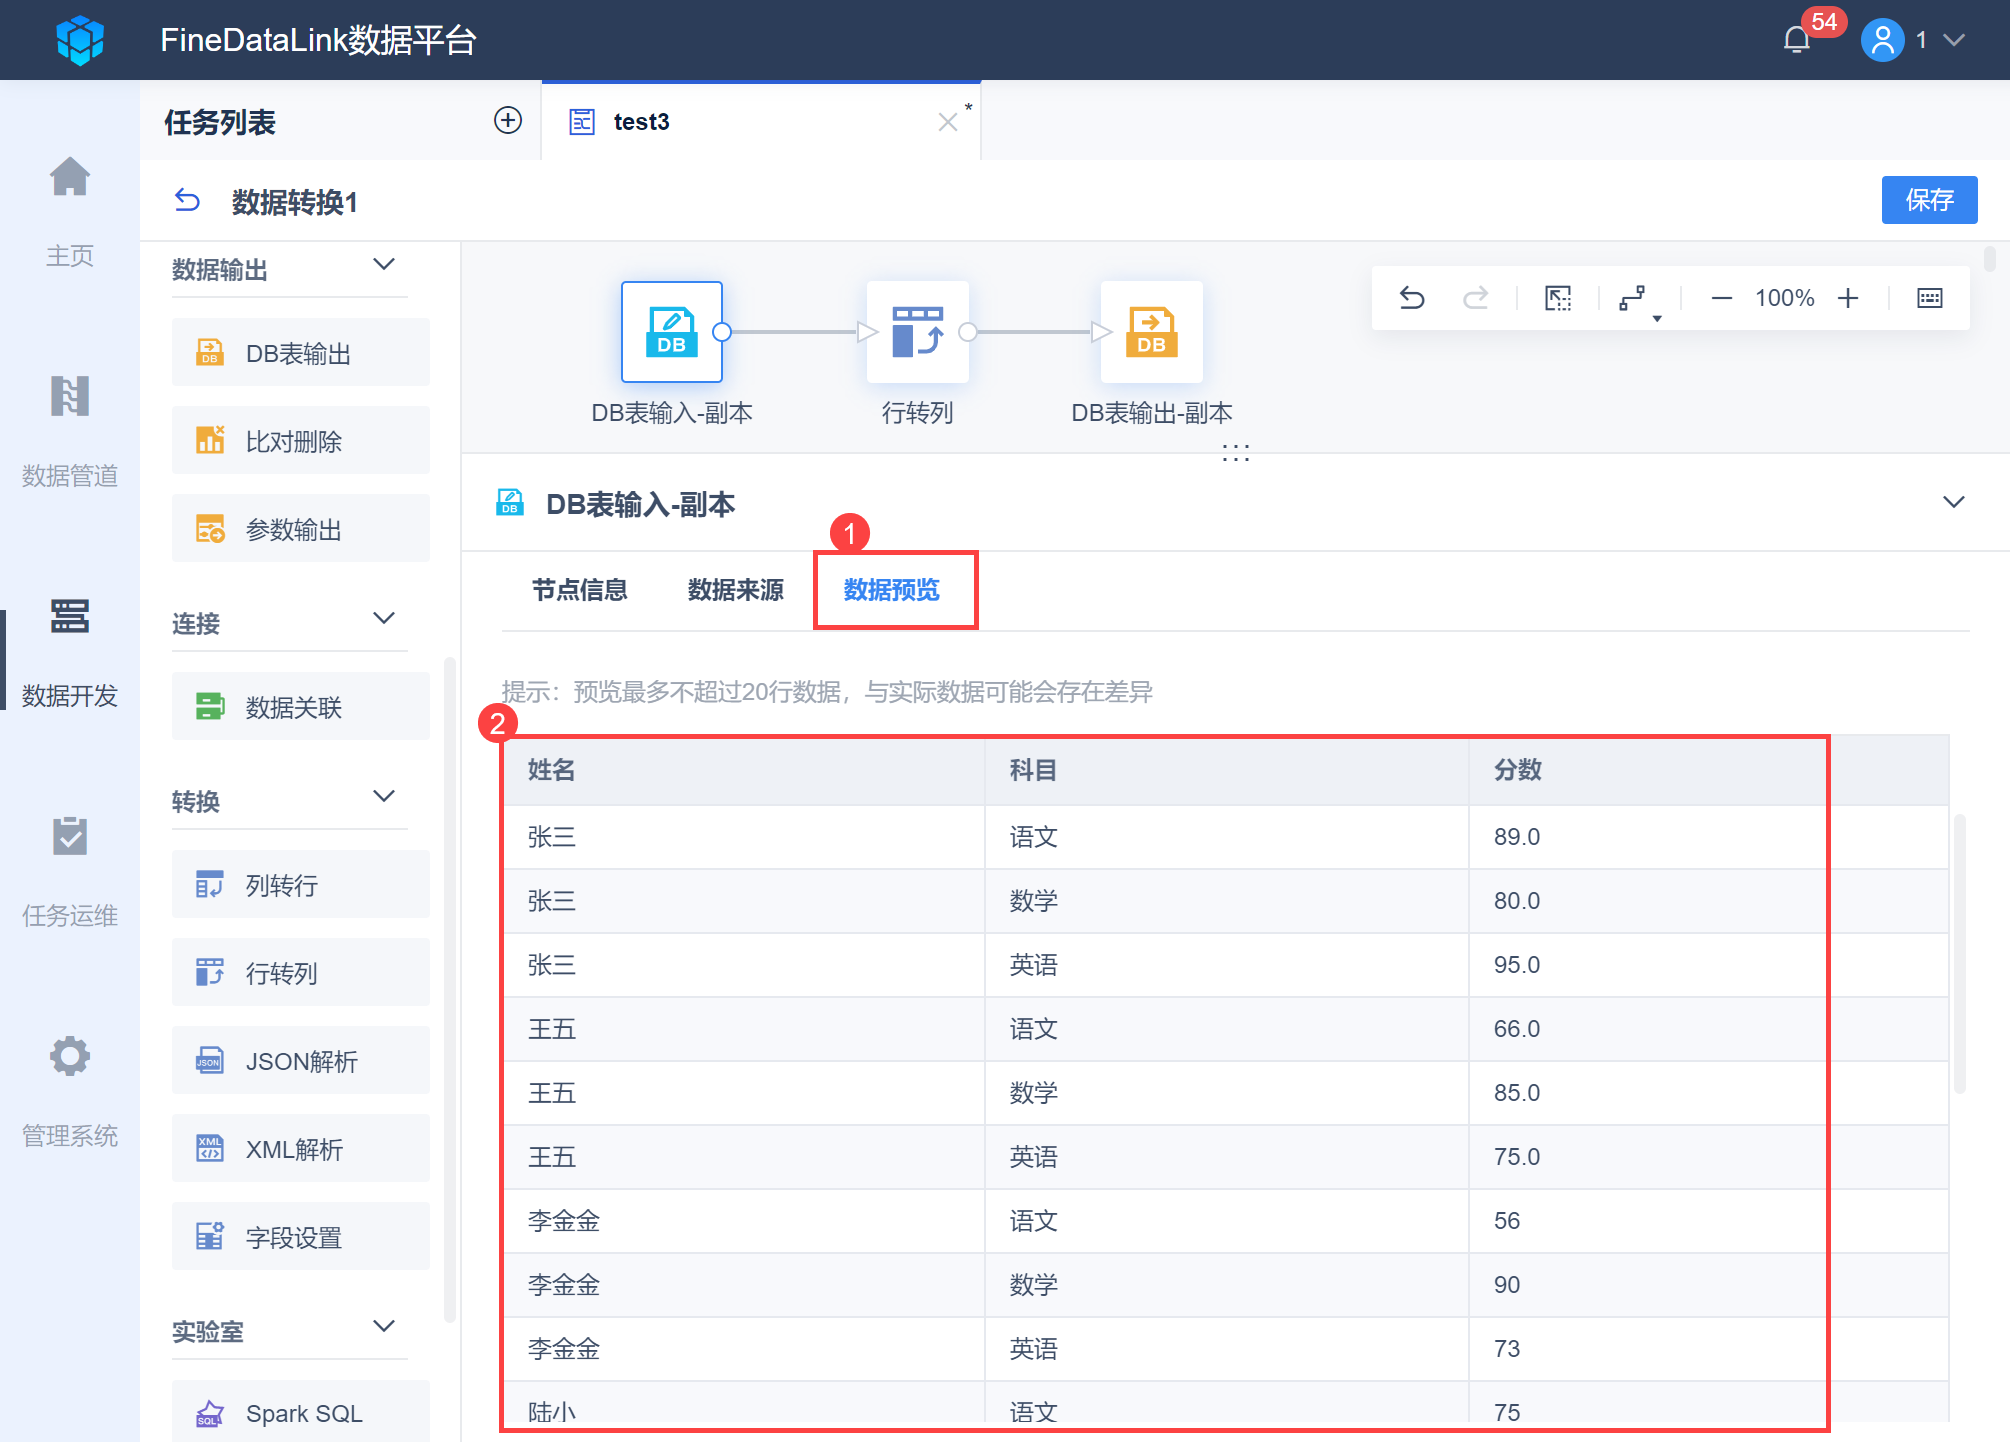Select the DB表输出-副本 node on canvas
Image resolution: width=2010 pixels, height=1442 pixels.
1151,332
